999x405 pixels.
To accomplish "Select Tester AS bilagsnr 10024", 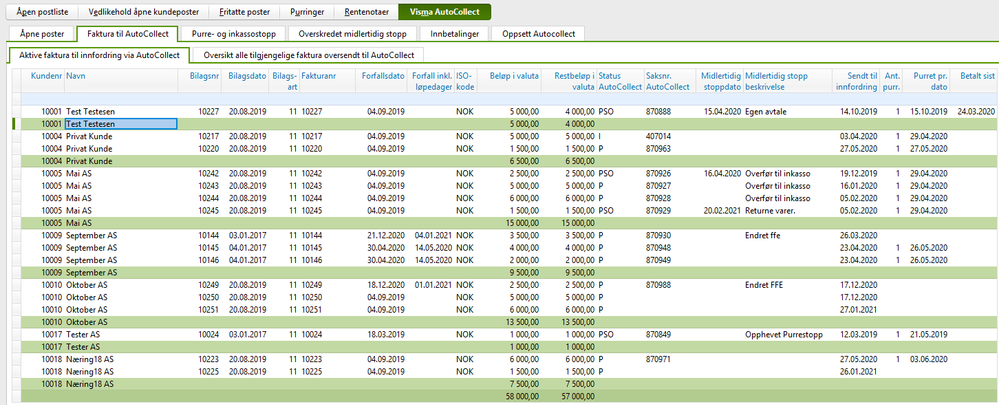I will click(201, 334).
